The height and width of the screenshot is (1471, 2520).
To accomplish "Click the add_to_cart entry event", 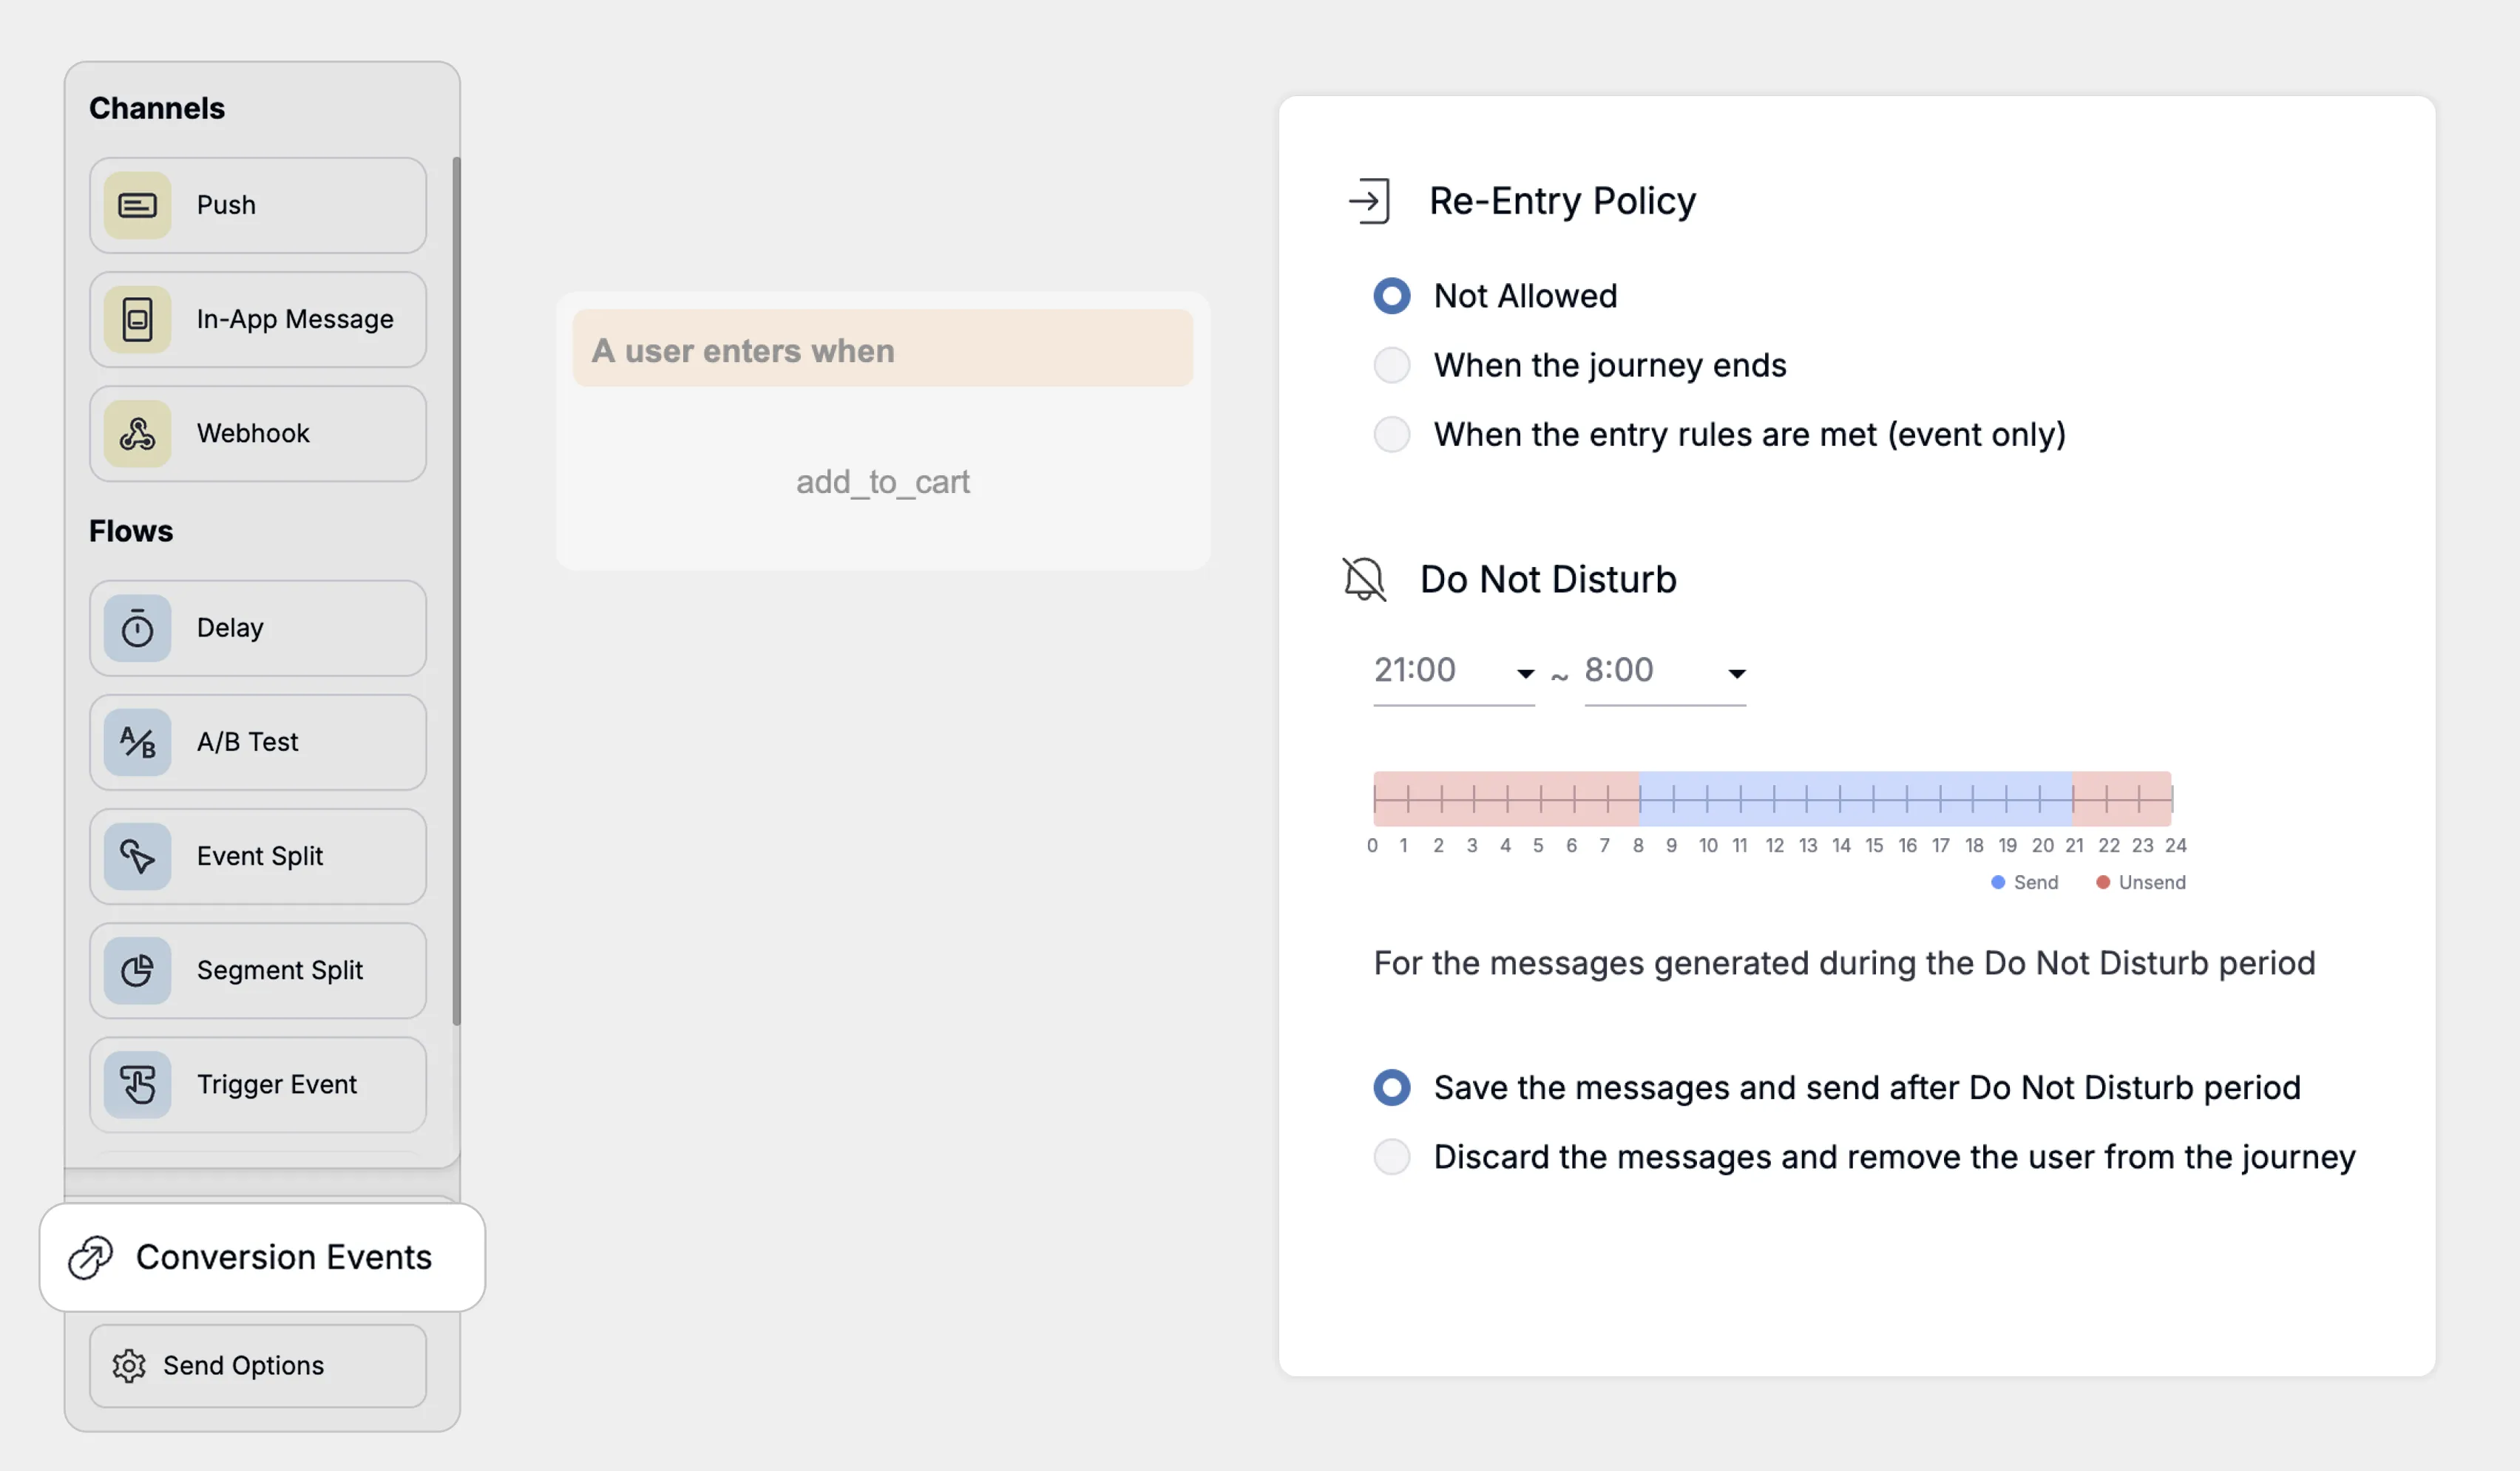I will click(x=883, y=482).
